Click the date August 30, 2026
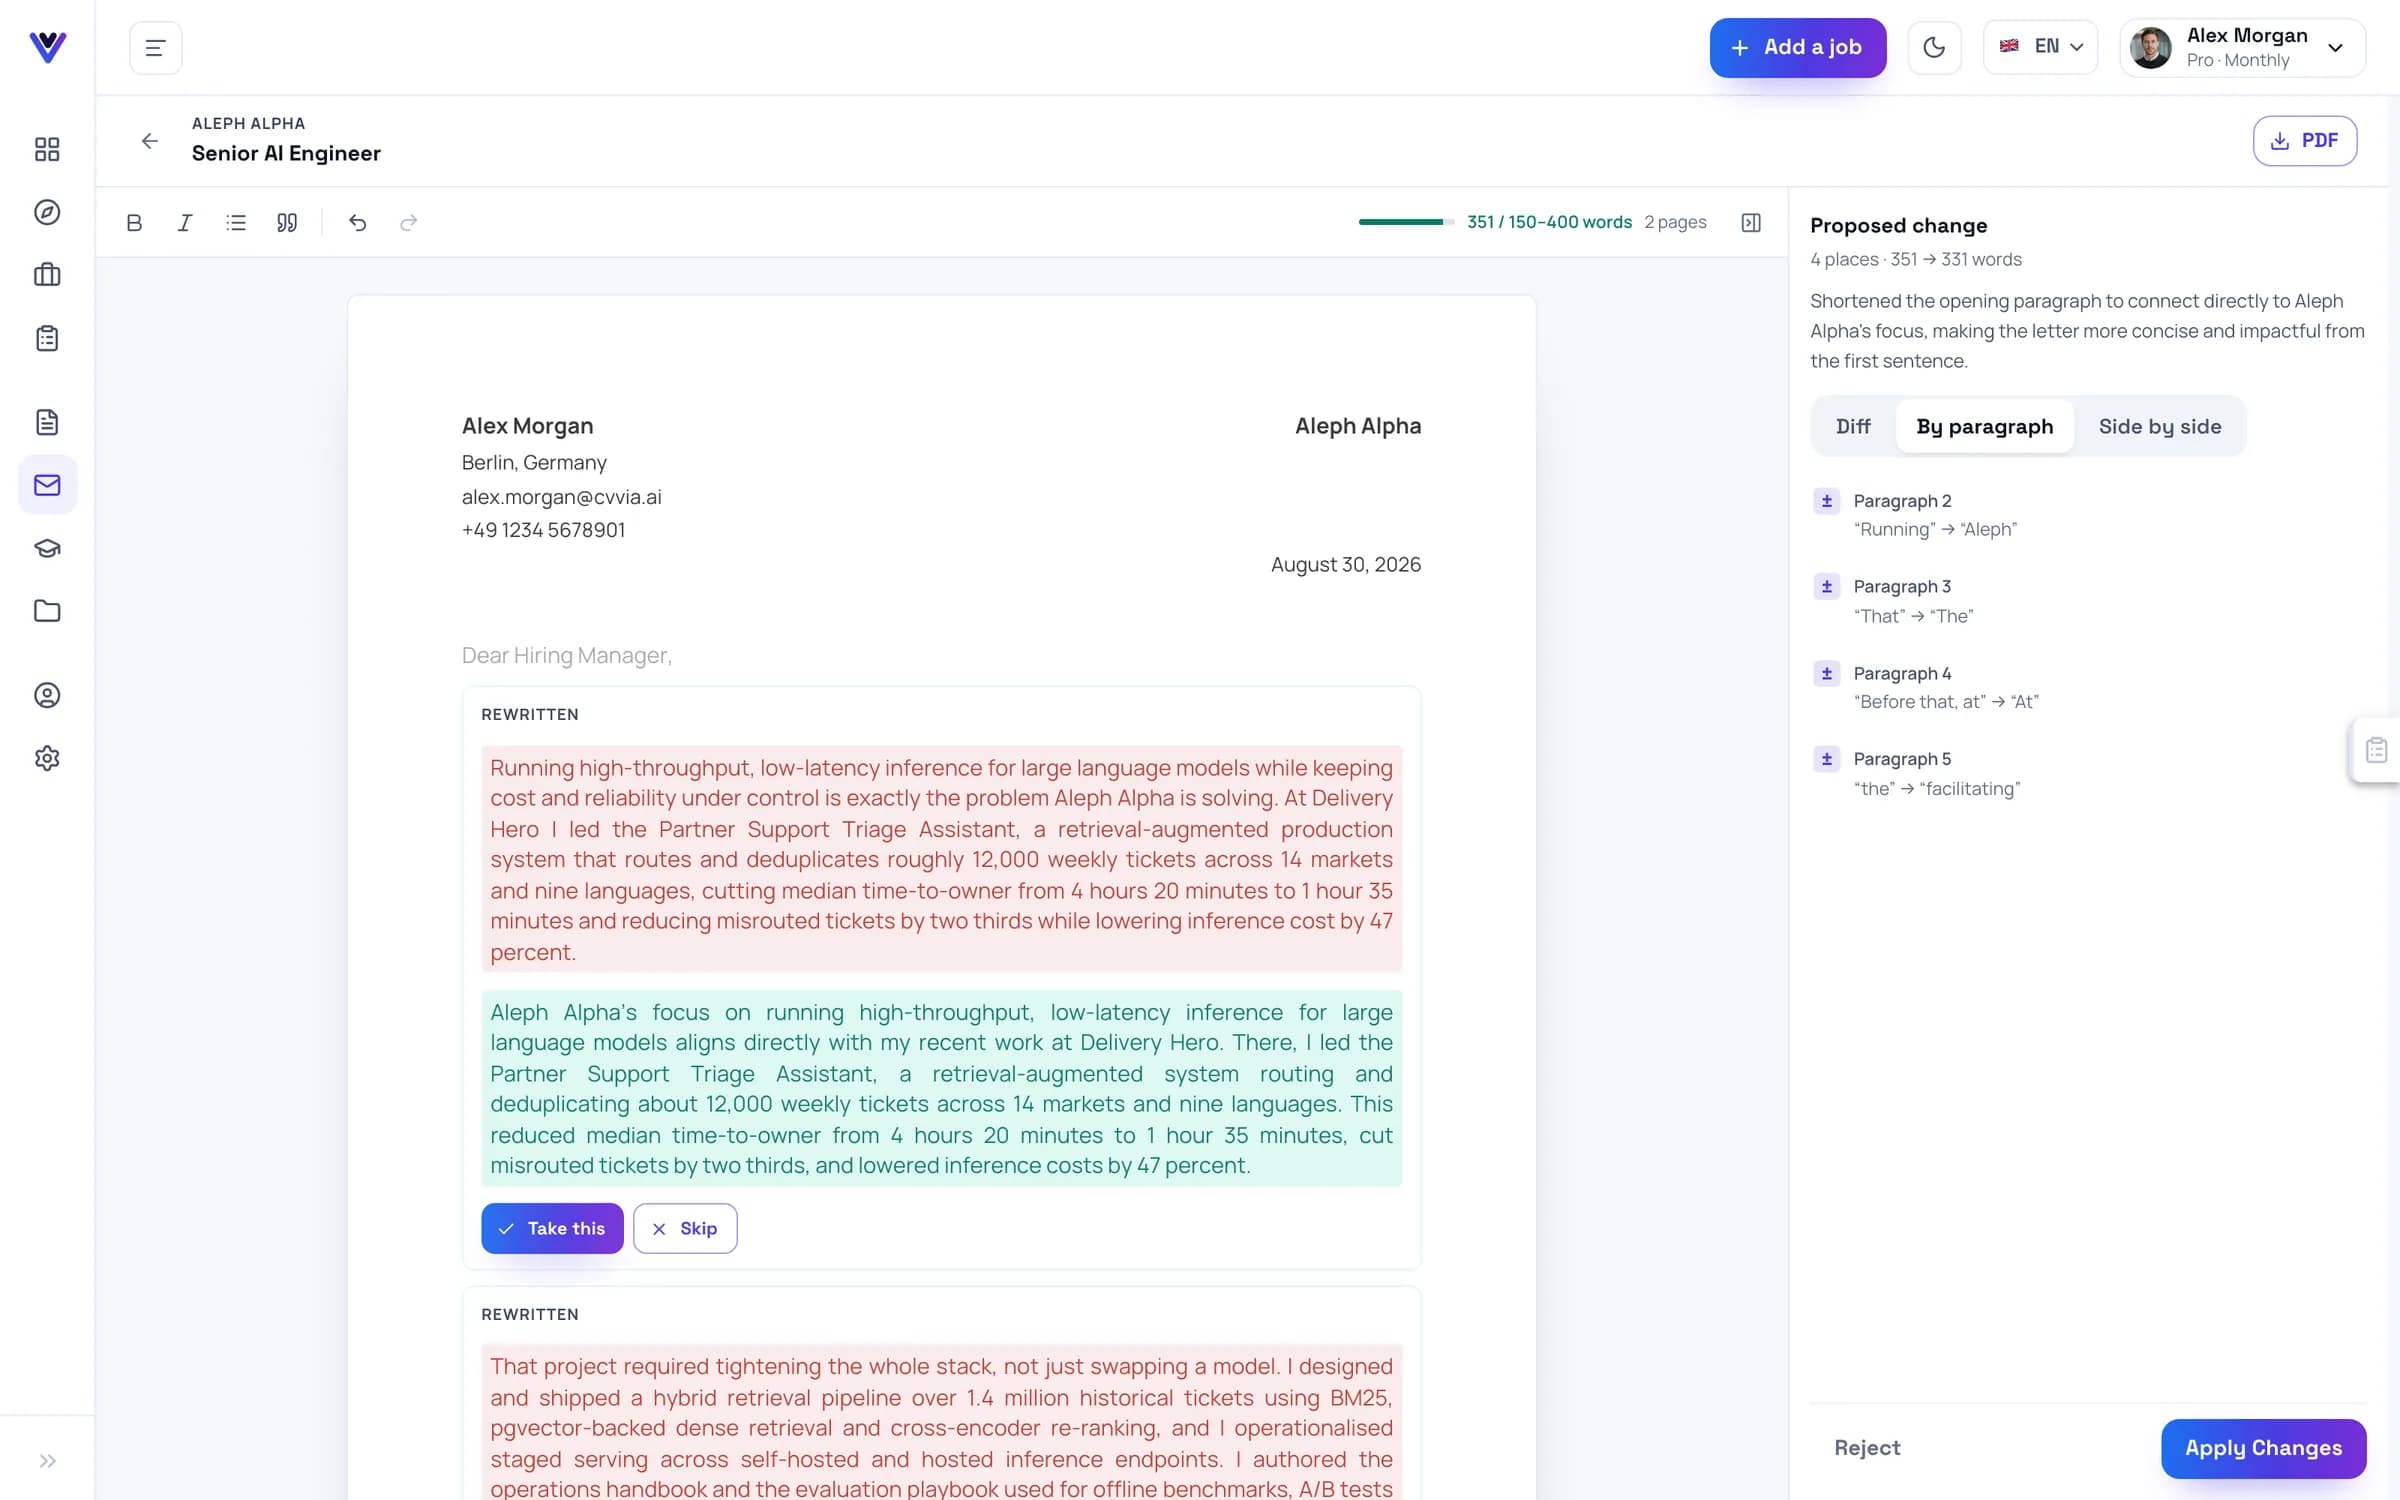The image size is (2400, 1500). [x=1345, y=565]
